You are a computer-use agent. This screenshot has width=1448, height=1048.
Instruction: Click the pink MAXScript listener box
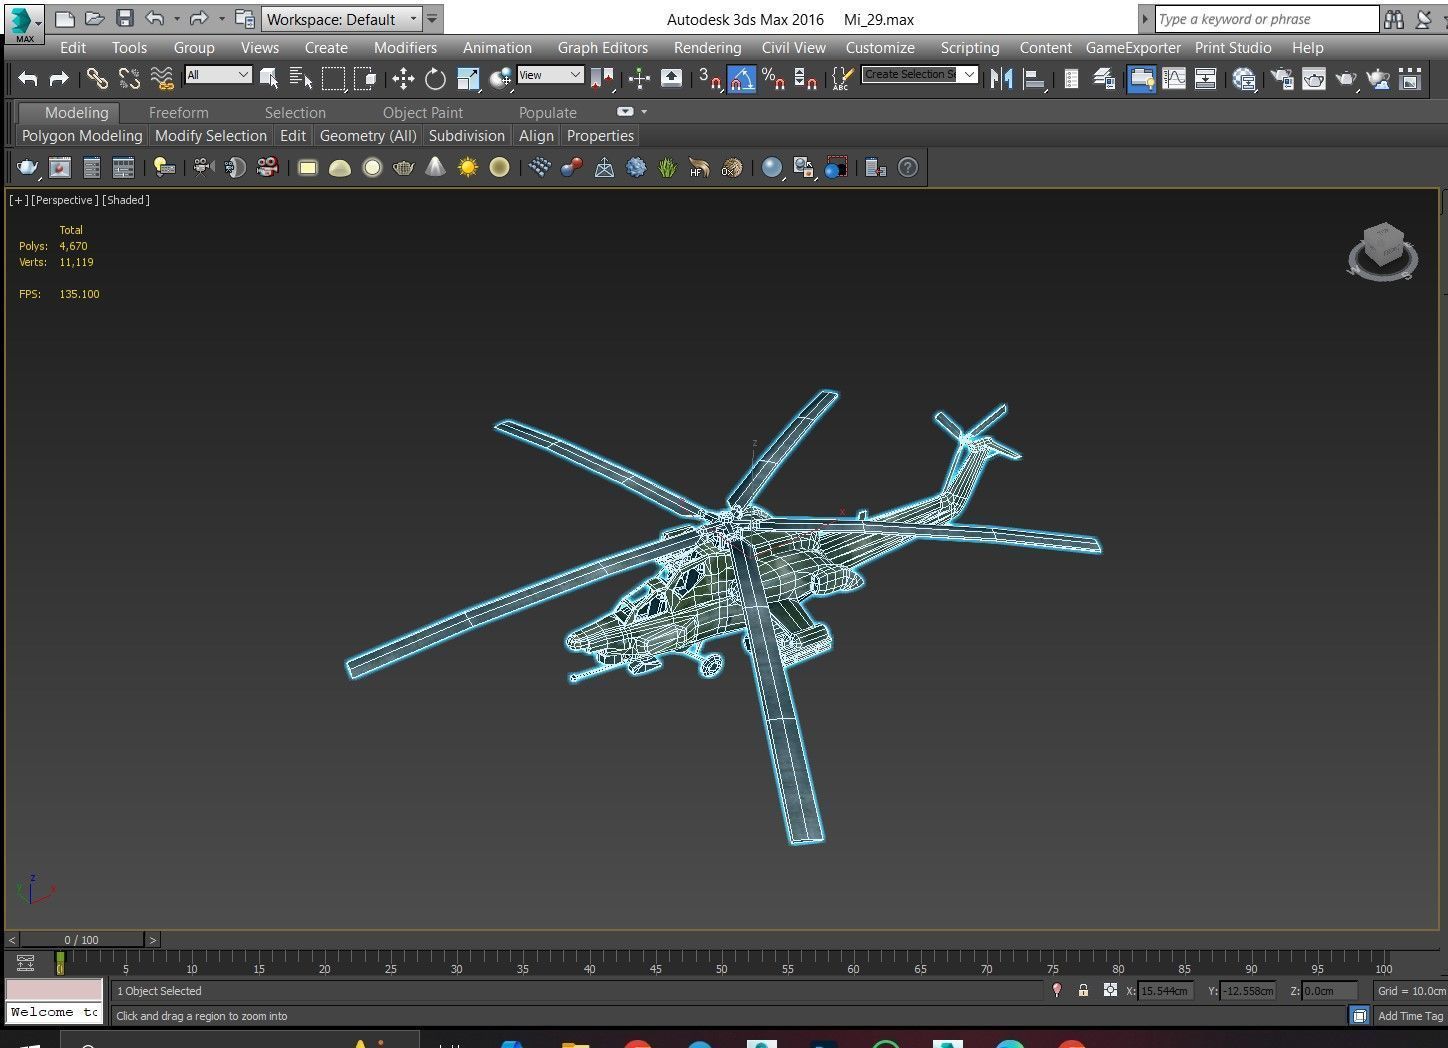54,990
